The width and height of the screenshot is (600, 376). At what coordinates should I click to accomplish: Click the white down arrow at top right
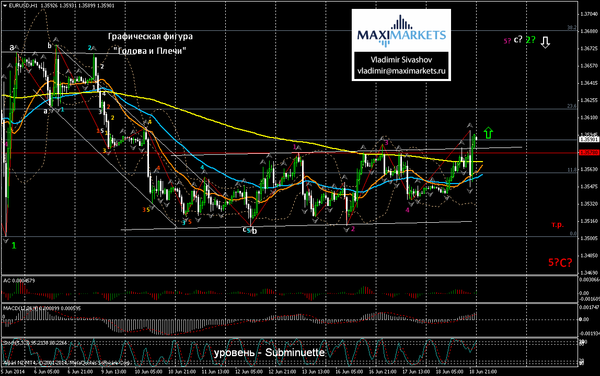545,42
